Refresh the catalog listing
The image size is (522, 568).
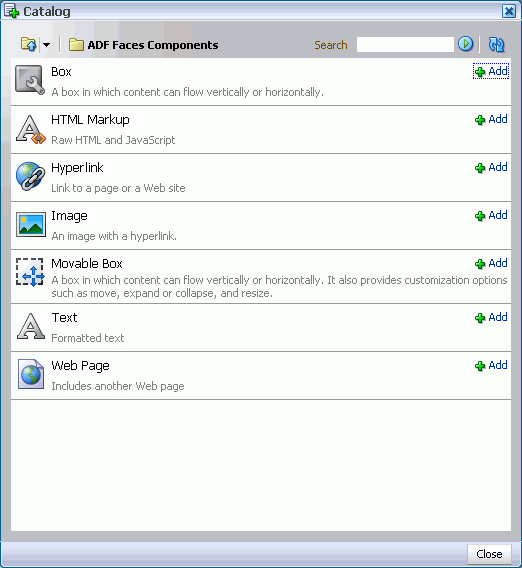coord(496,45)
